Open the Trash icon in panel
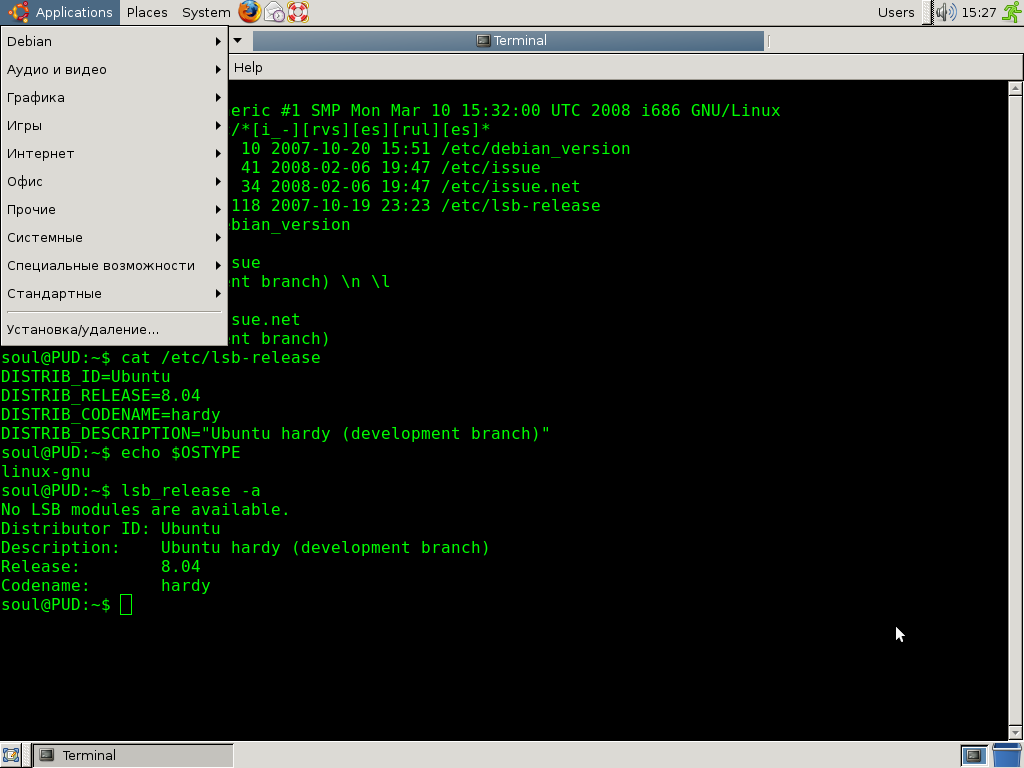 point(1008,756)
